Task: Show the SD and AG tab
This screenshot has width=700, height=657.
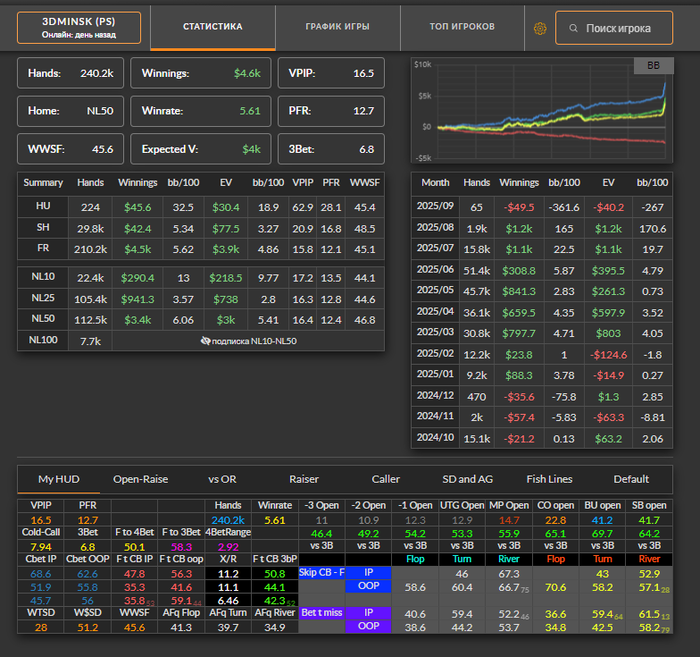Action: coord(467,479)
